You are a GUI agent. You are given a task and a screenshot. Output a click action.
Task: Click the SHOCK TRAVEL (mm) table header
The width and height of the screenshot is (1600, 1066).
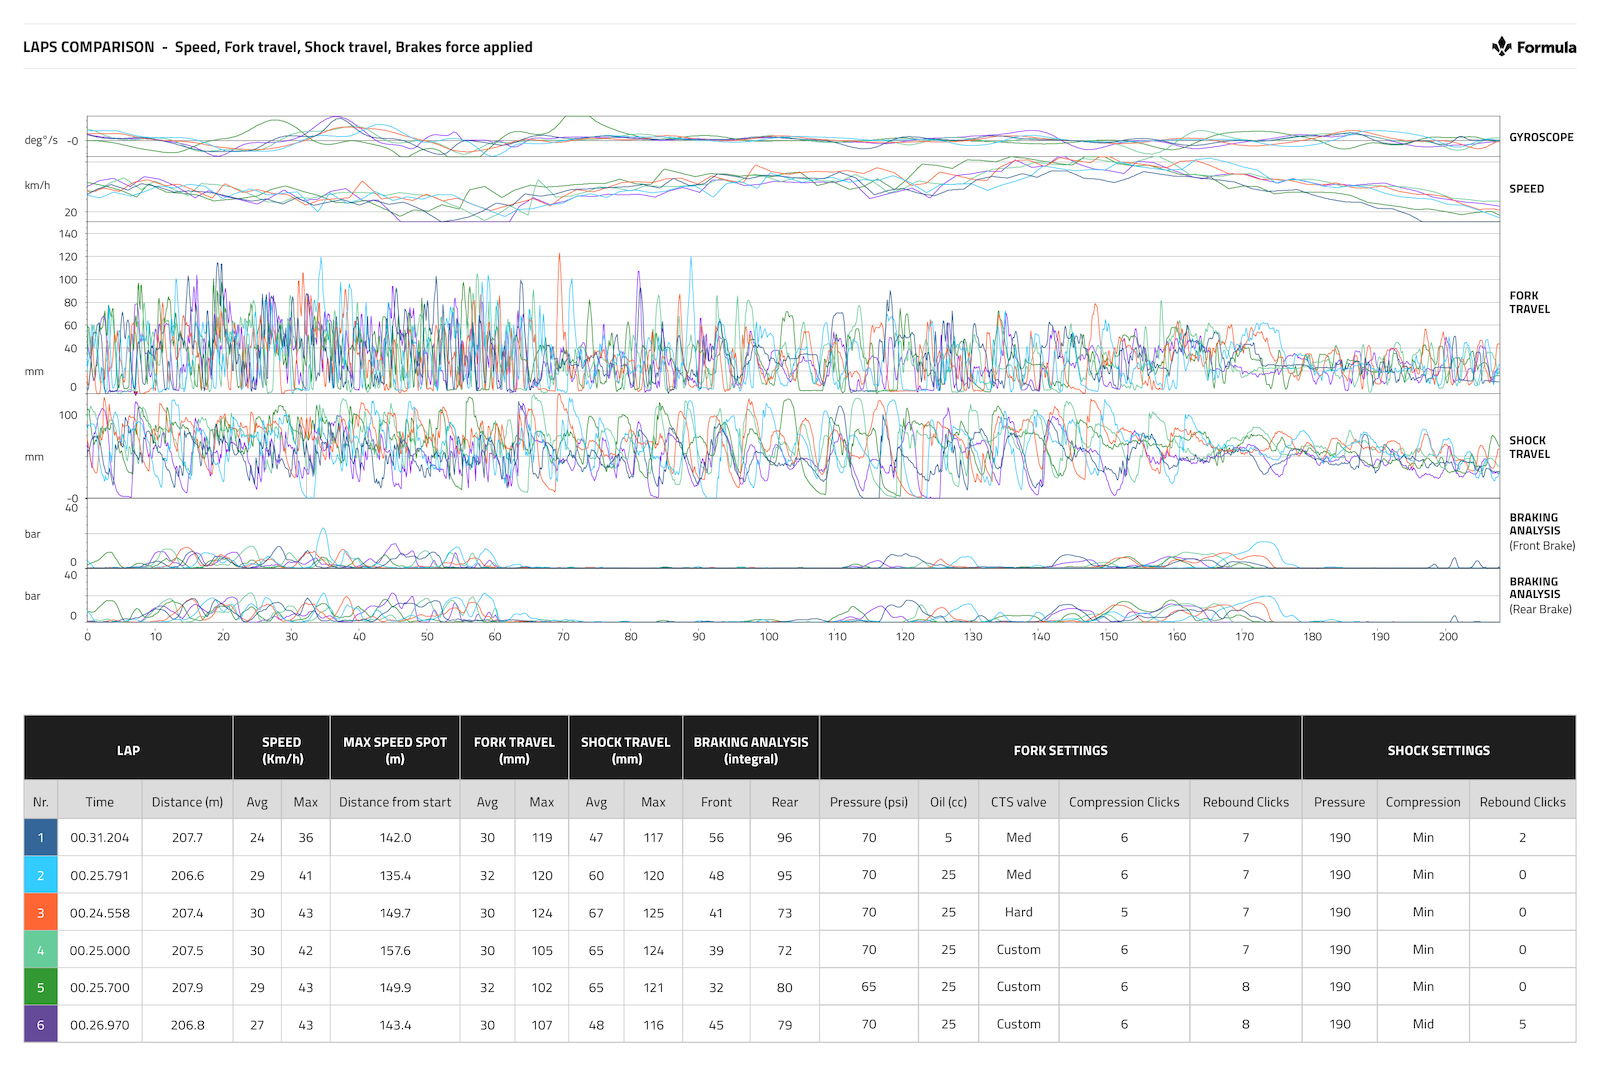click(x=626, y=750)
